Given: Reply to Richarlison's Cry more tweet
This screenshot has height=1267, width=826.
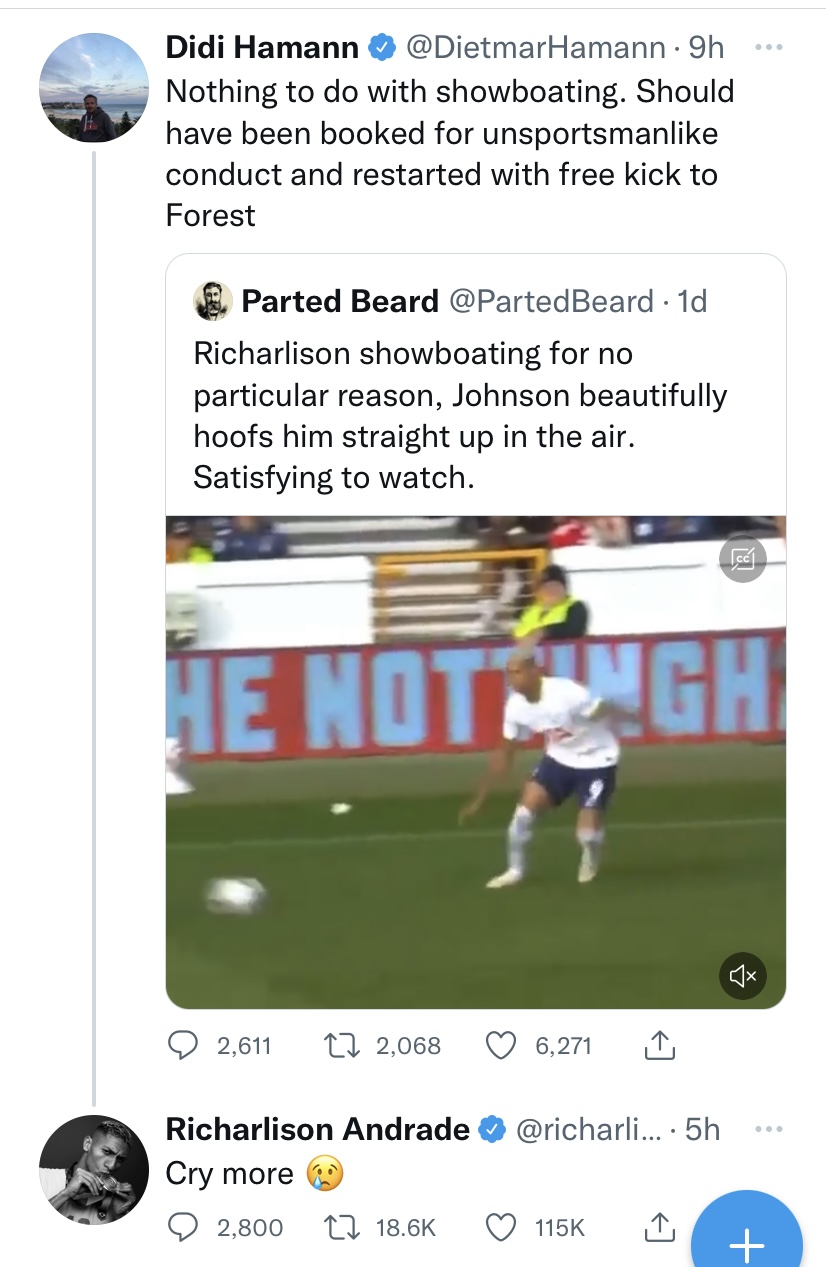Looking at the screenshot, I should tap(181, 1227).
